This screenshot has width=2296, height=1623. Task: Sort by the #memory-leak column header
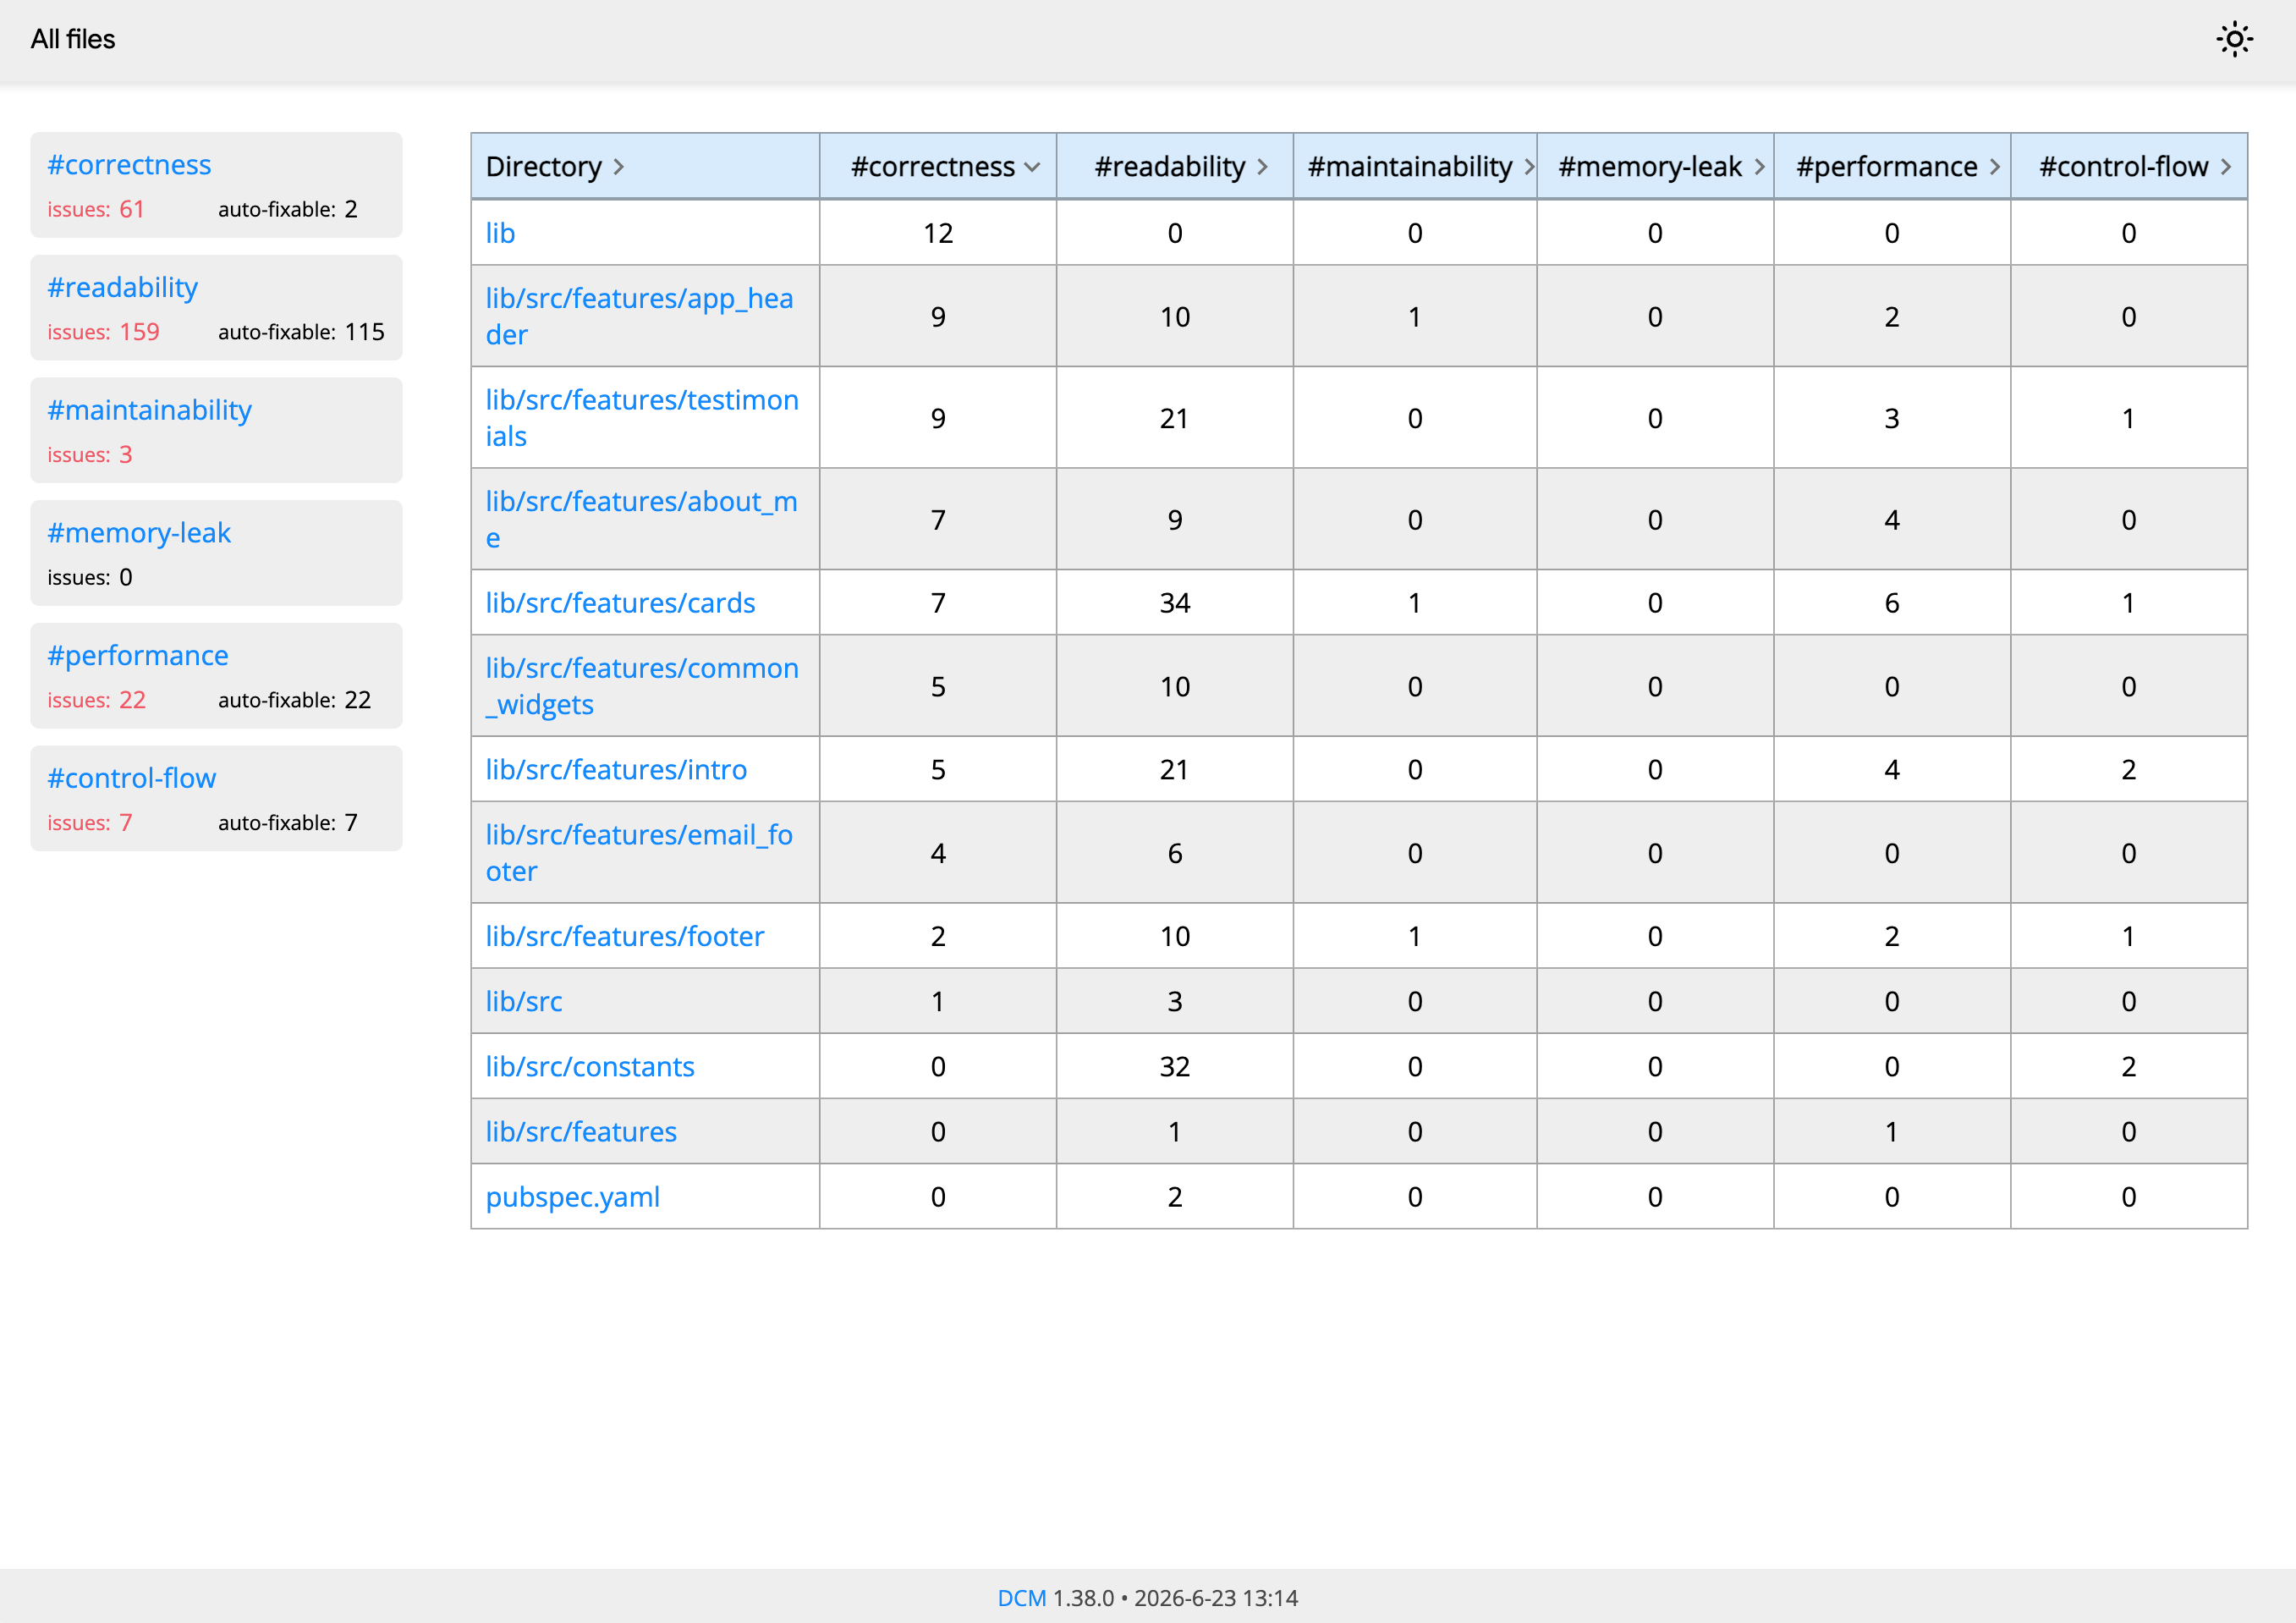(x=1655, y=166)
